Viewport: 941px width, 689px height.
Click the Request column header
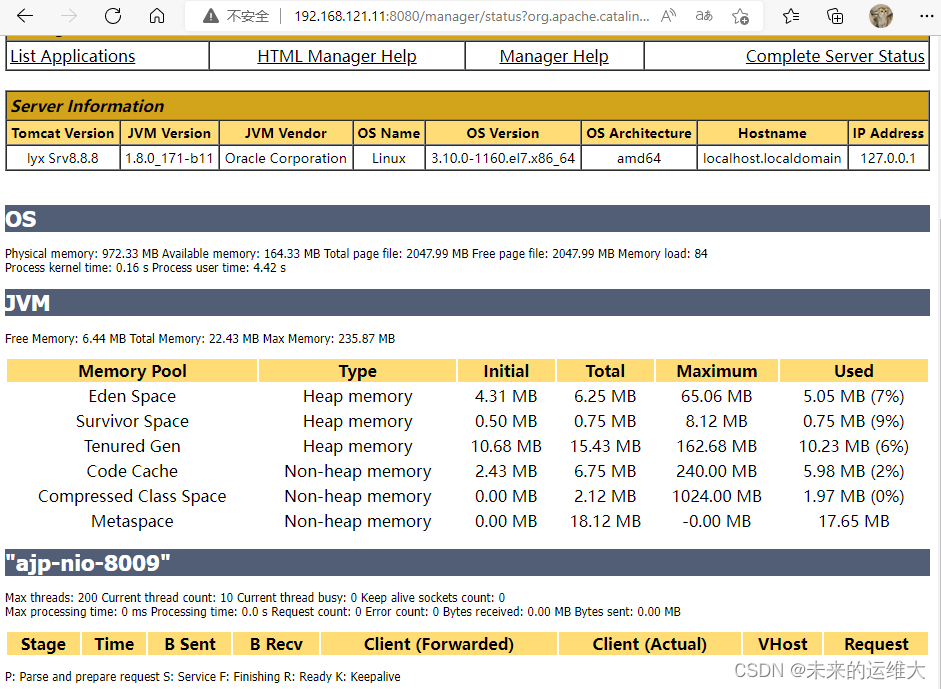tap(876, 644)
